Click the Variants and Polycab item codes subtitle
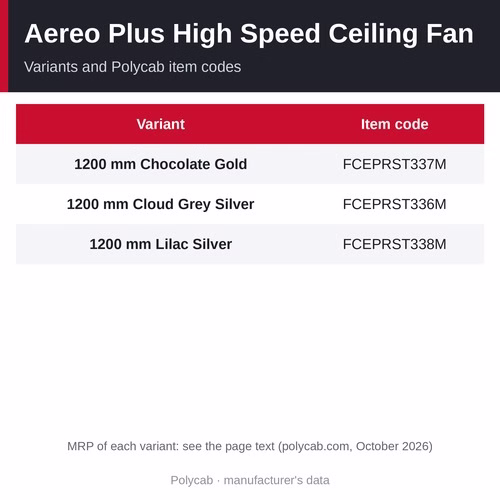The image size is (500, 500). click(132, 67)
